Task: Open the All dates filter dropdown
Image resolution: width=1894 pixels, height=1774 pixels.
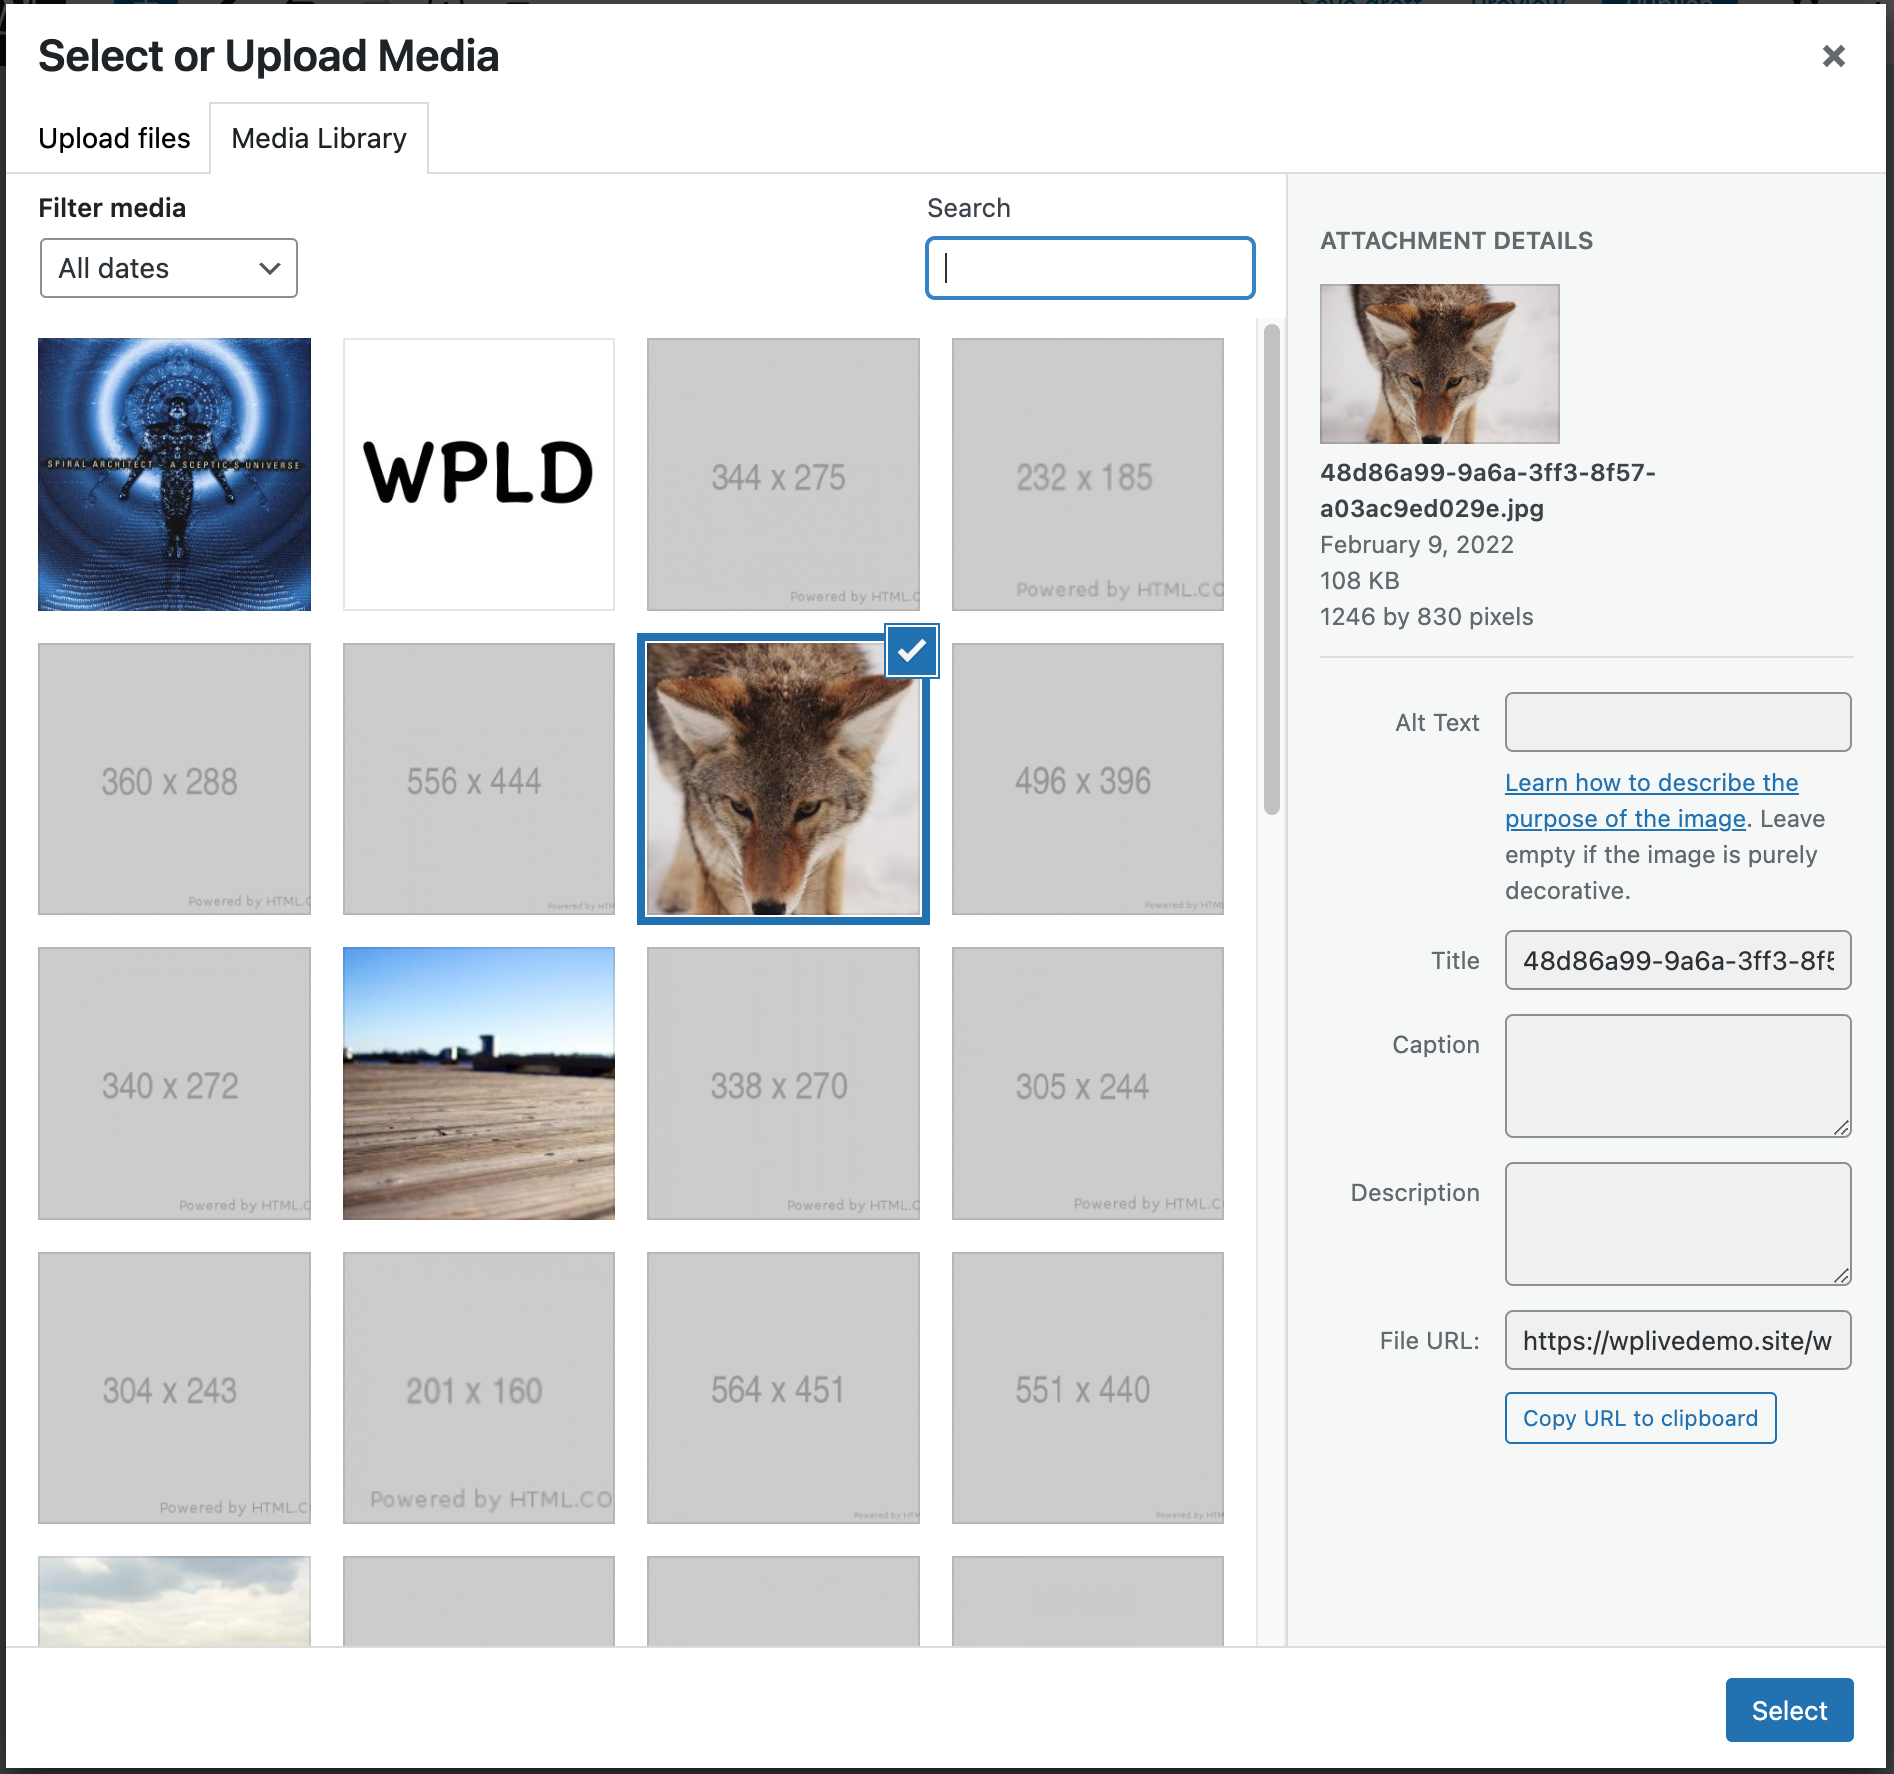Action: [168, 268]
